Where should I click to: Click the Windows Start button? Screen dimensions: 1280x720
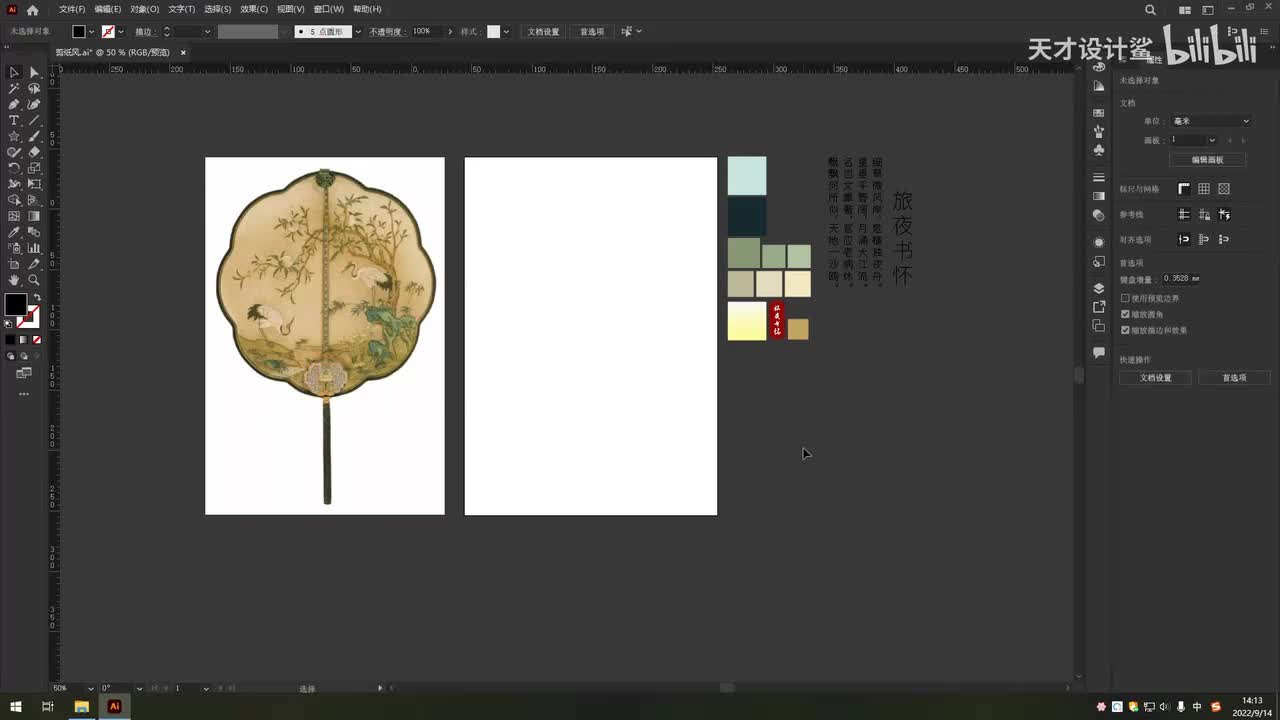point(15,706)
